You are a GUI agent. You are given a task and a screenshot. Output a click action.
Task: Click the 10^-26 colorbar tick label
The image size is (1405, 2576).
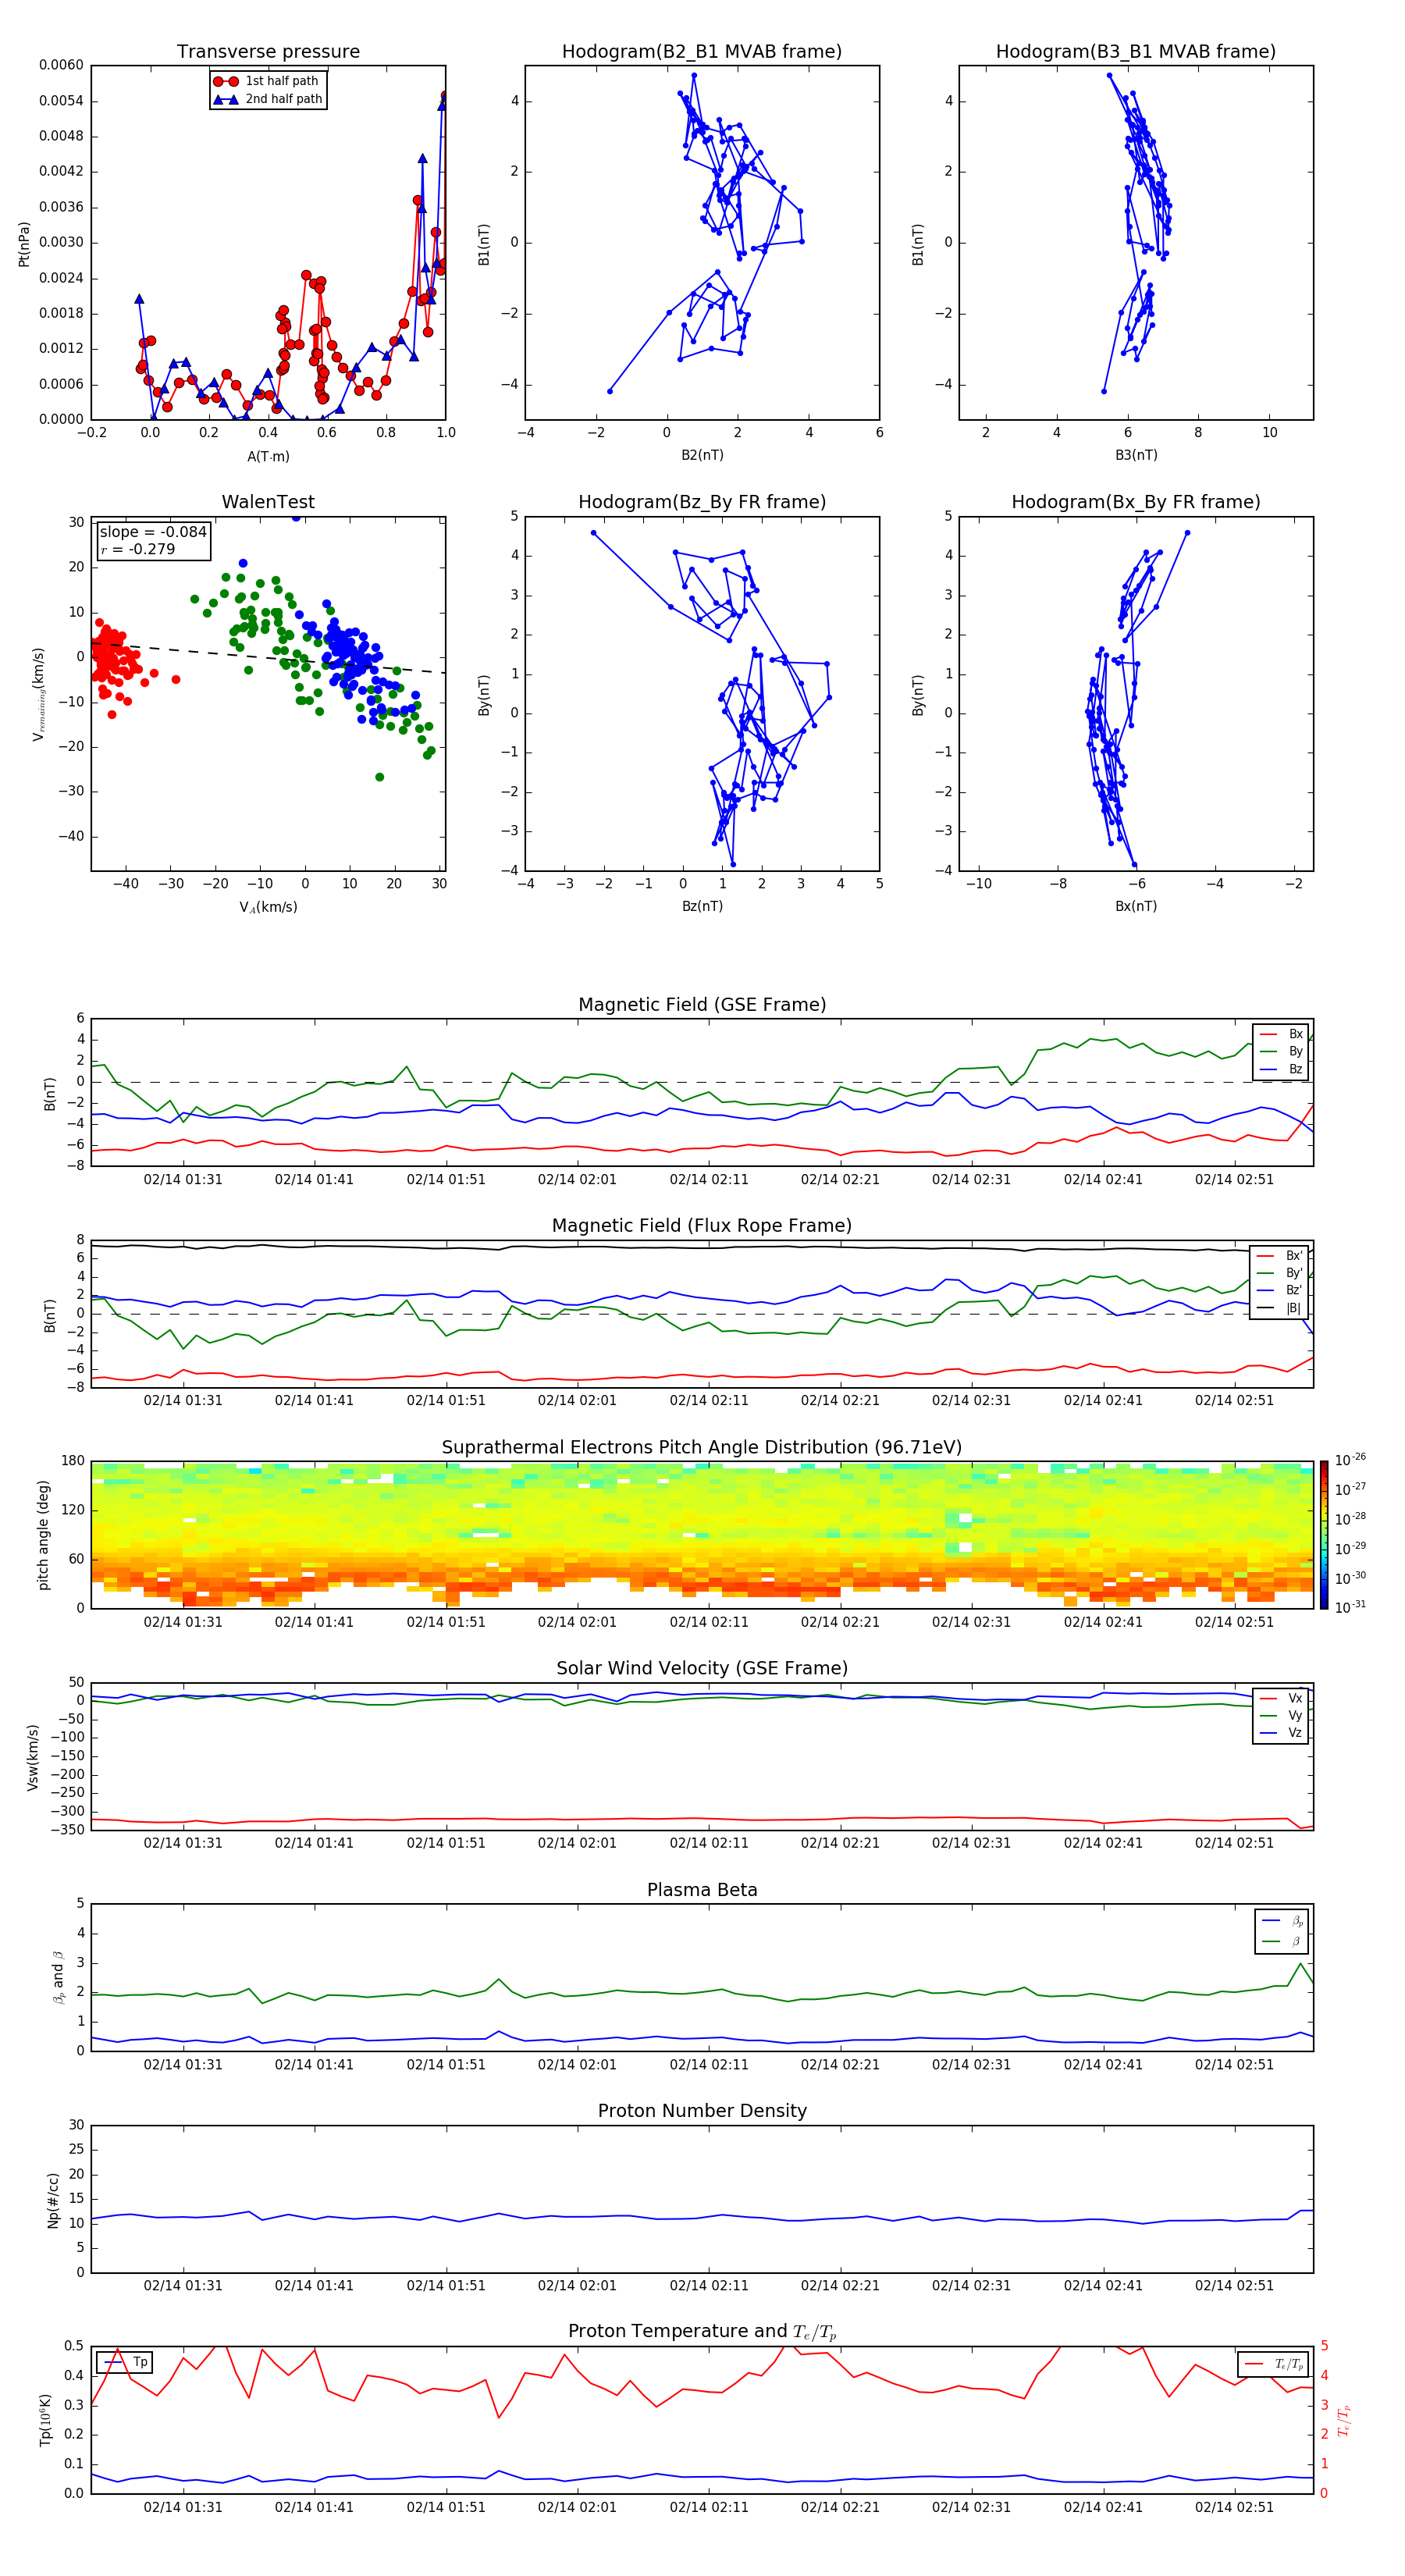1350,1460
